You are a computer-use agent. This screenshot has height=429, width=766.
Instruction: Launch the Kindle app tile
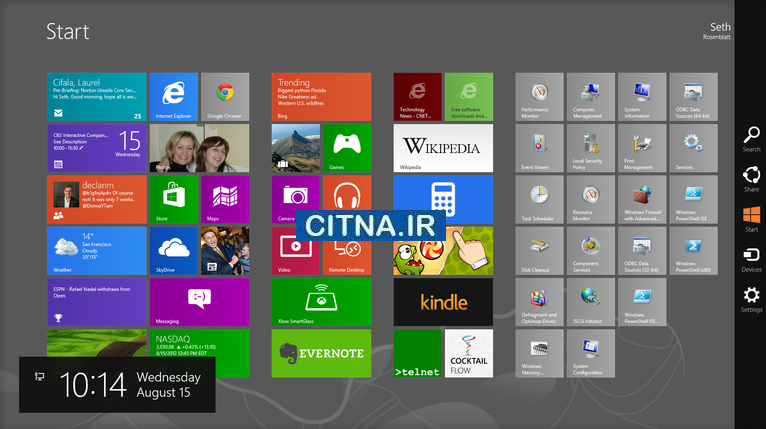coord(443,302)
